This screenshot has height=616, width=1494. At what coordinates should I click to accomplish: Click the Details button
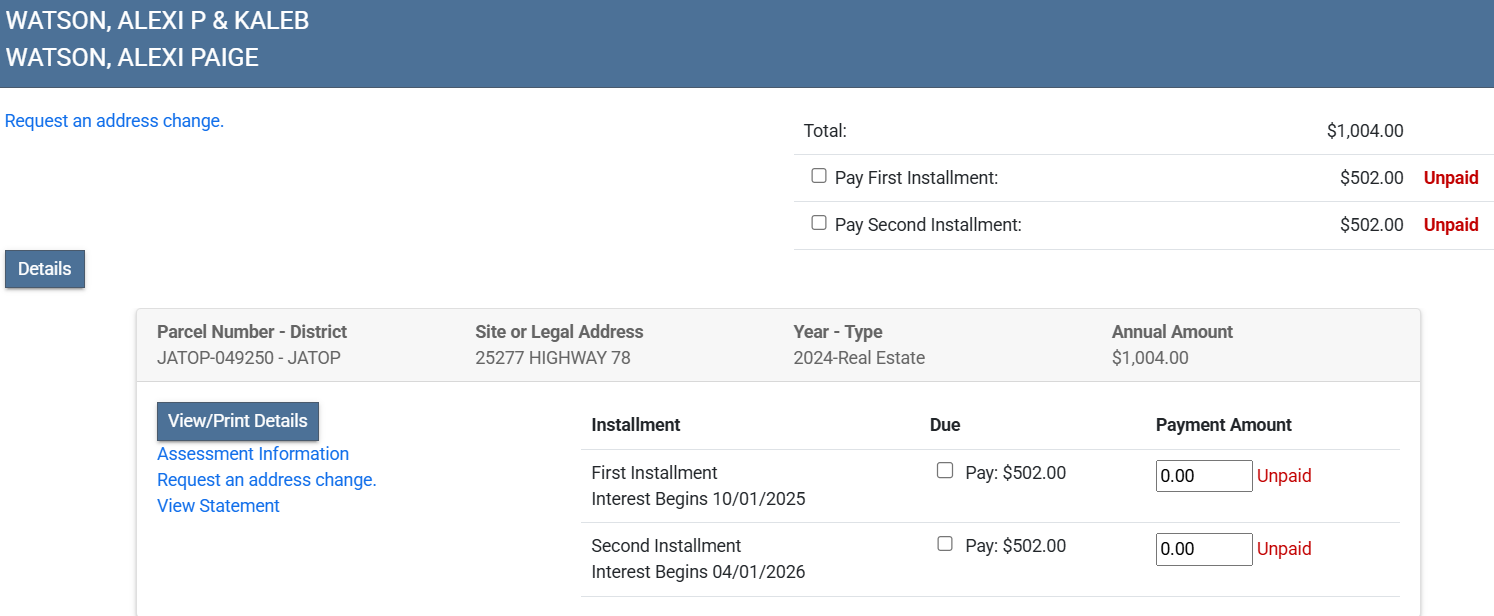tap(45, 269)
